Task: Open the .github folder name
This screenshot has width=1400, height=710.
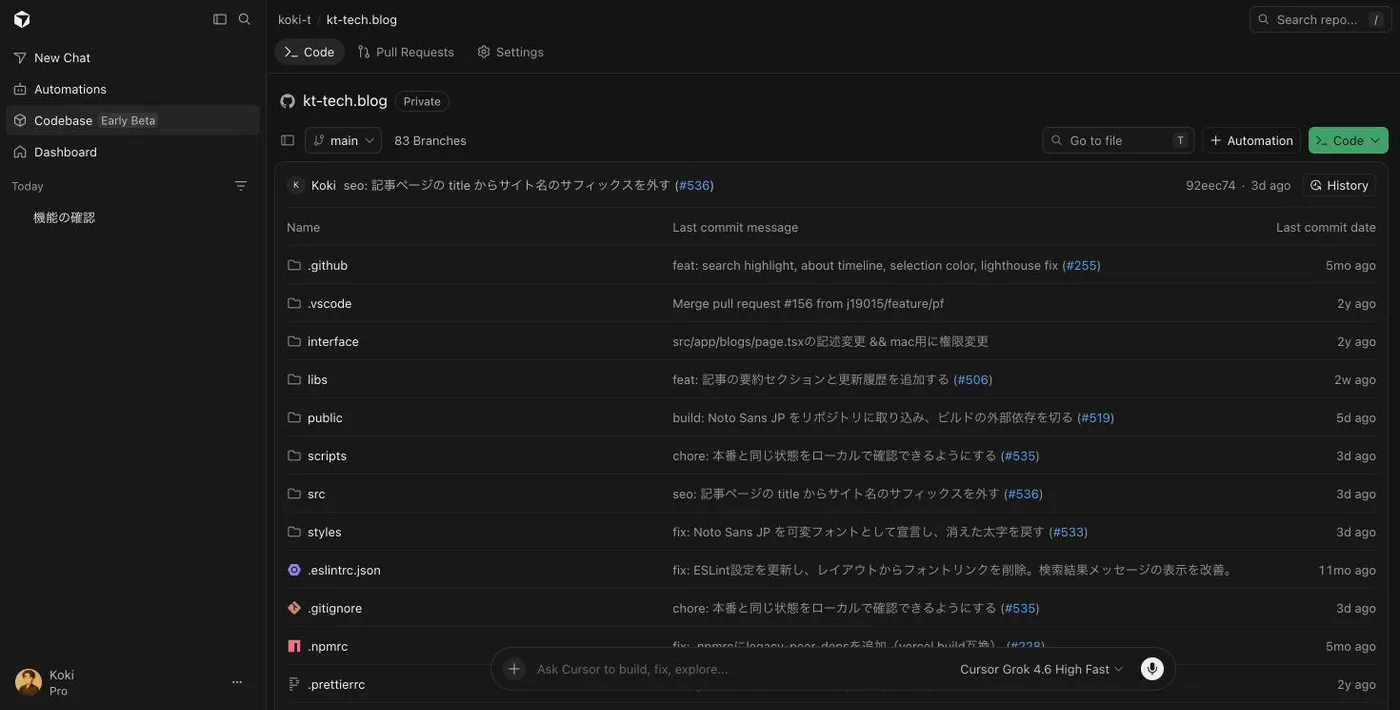Action: 328,265
